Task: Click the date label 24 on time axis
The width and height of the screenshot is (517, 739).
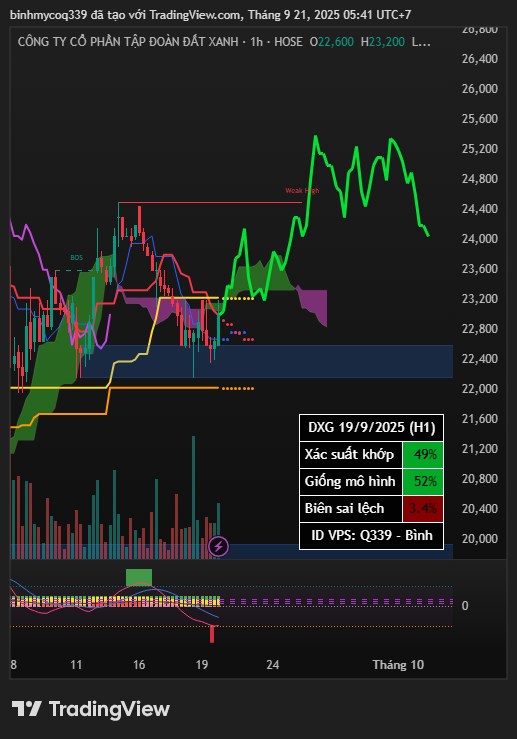Action: (272, 665)
